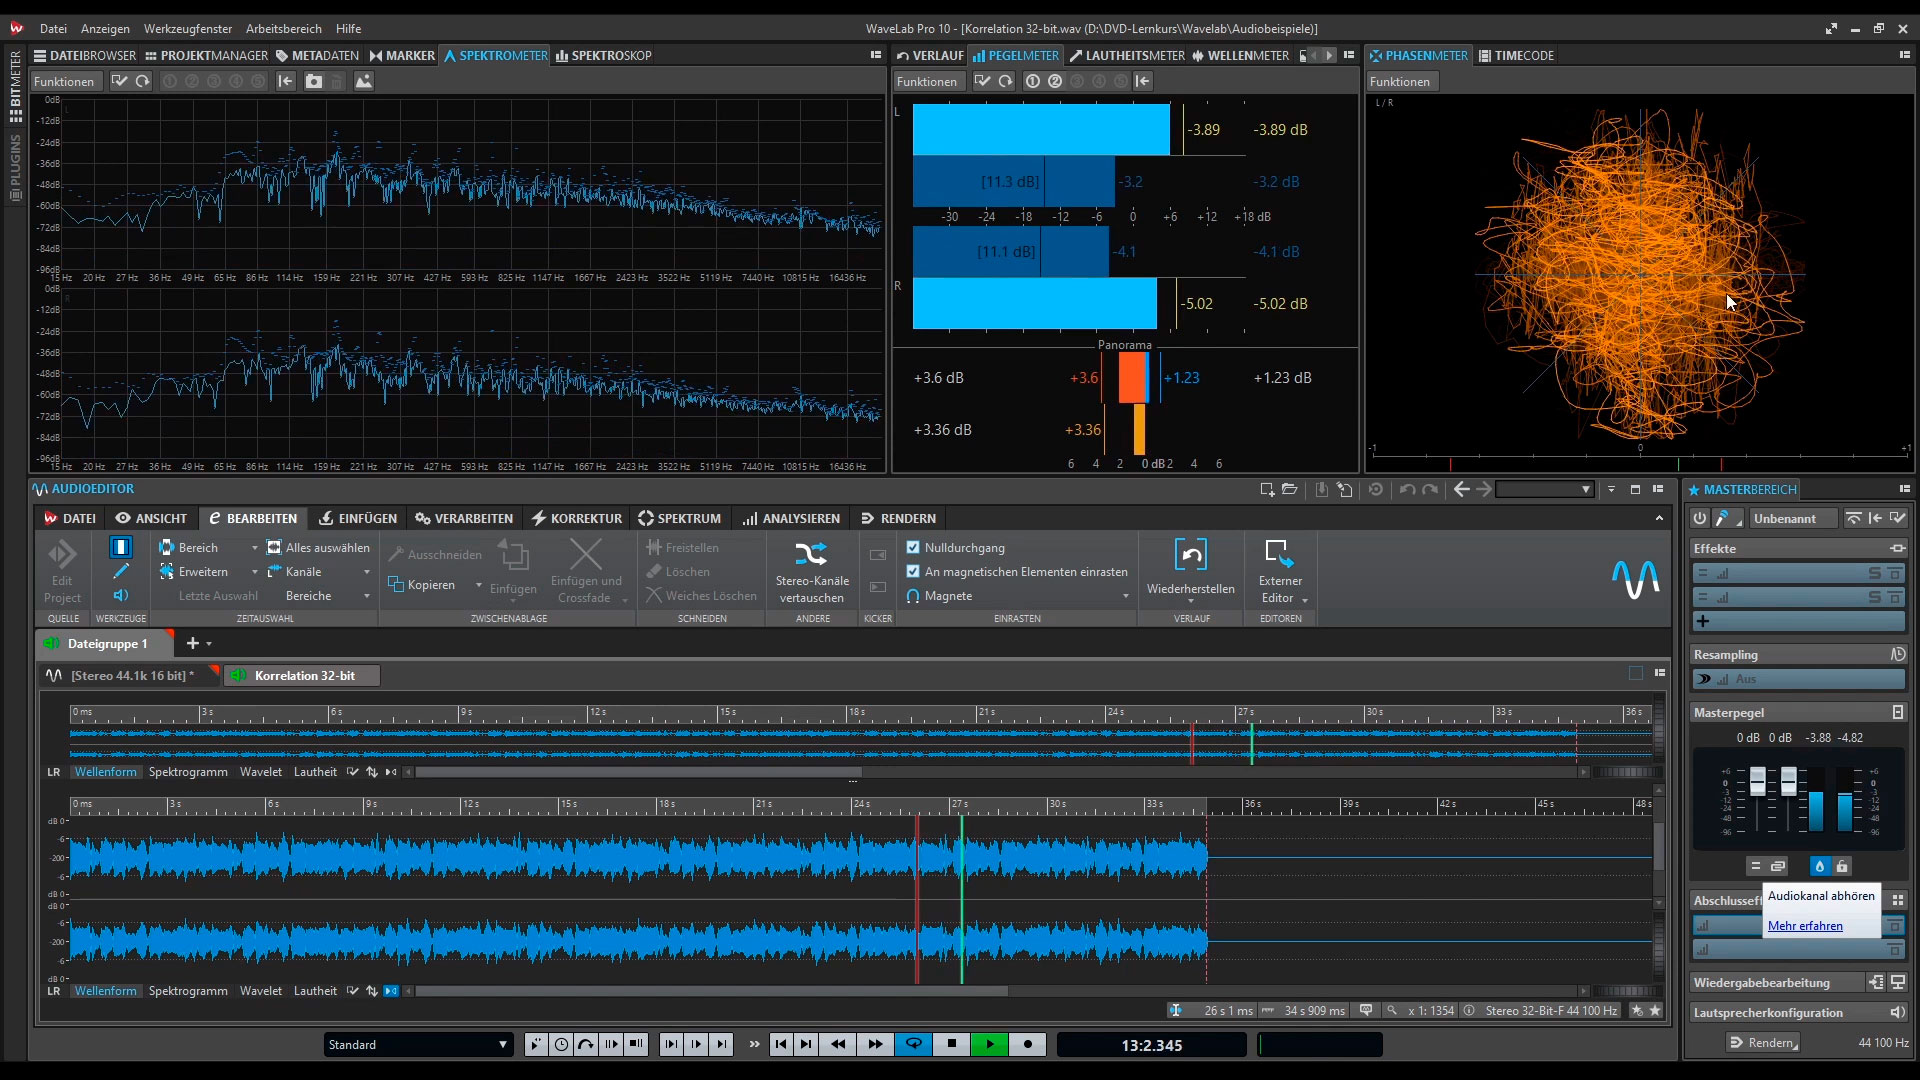Screen dimensions: 1920x1080
Task: Switch lower view to Spektrogramm
Action: click(x=188, y=991)
